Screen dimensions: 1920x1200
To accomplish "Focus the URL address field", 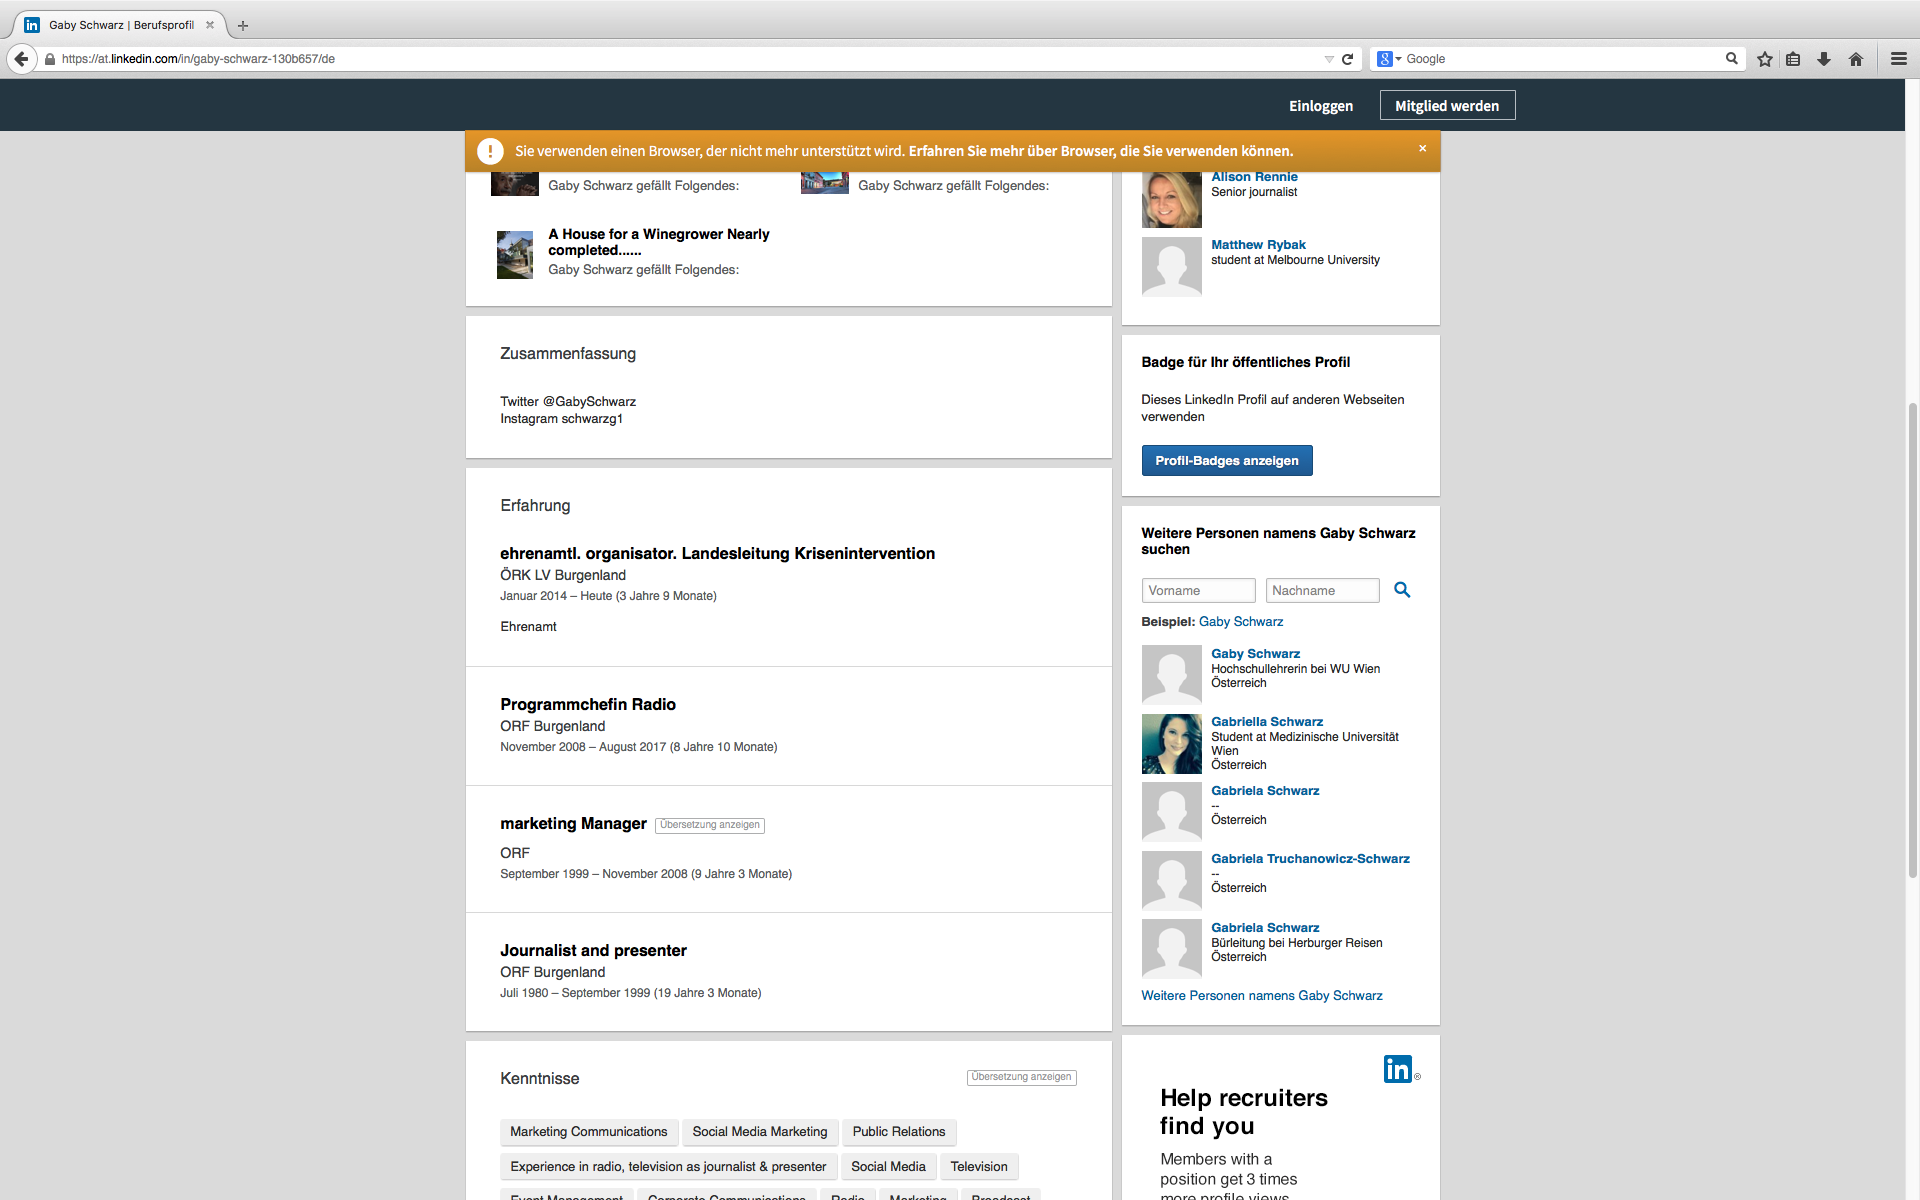I will 690,59.
